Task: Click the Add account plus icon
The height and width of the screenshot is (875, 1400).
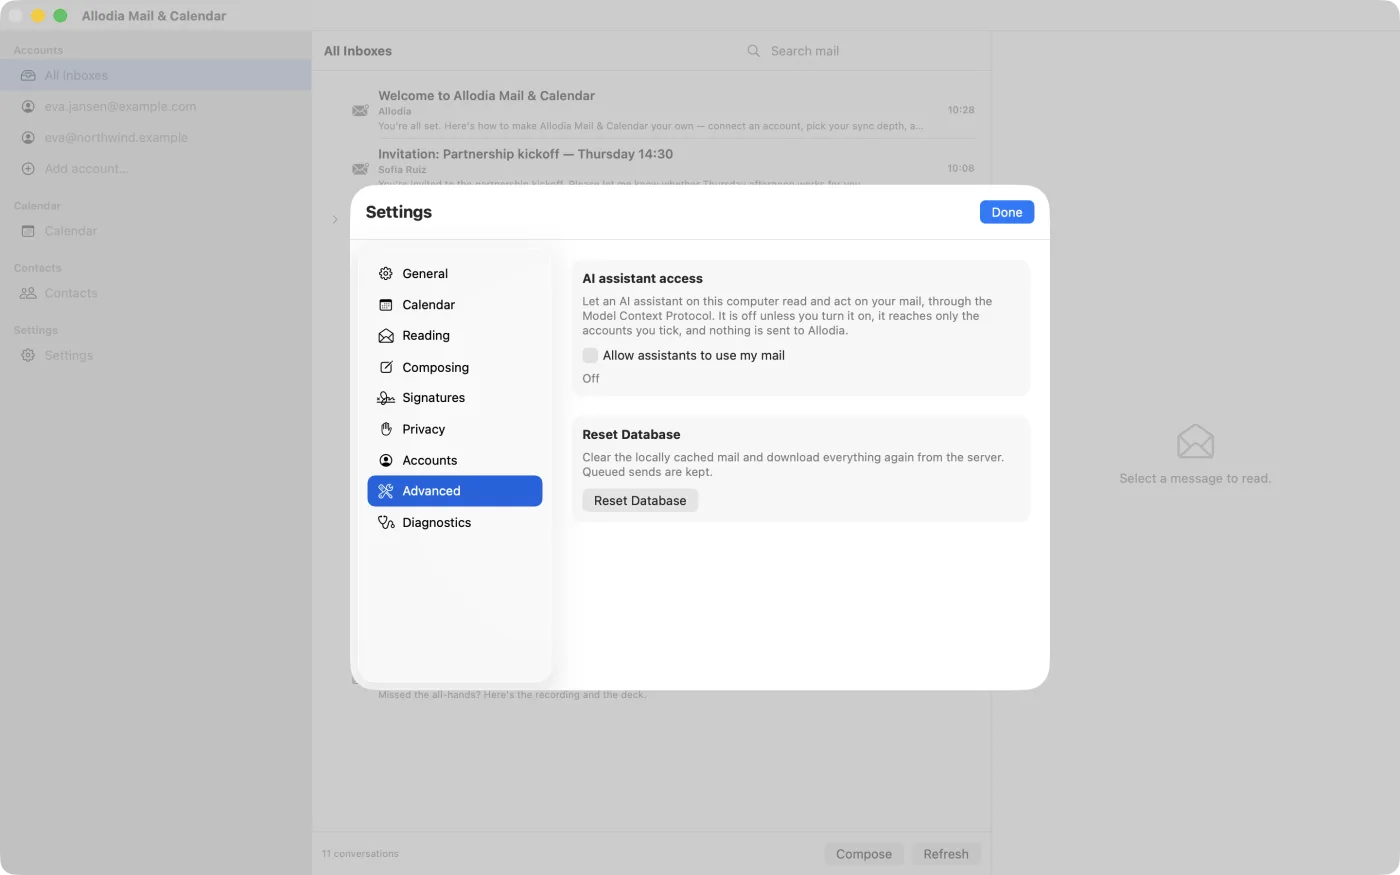Action: pos(28,168)
